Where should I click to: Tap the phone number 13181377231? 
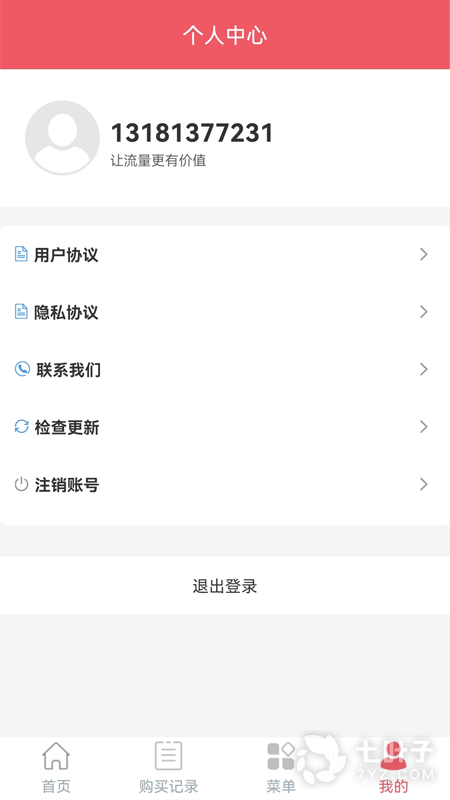192,133
